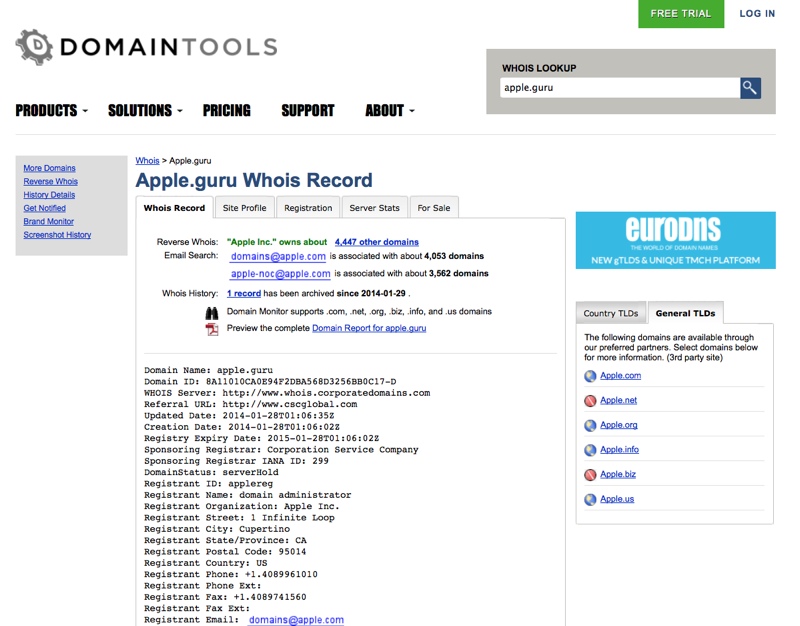Click the PDF icon beside Domain Report

(x=212, y=329)
